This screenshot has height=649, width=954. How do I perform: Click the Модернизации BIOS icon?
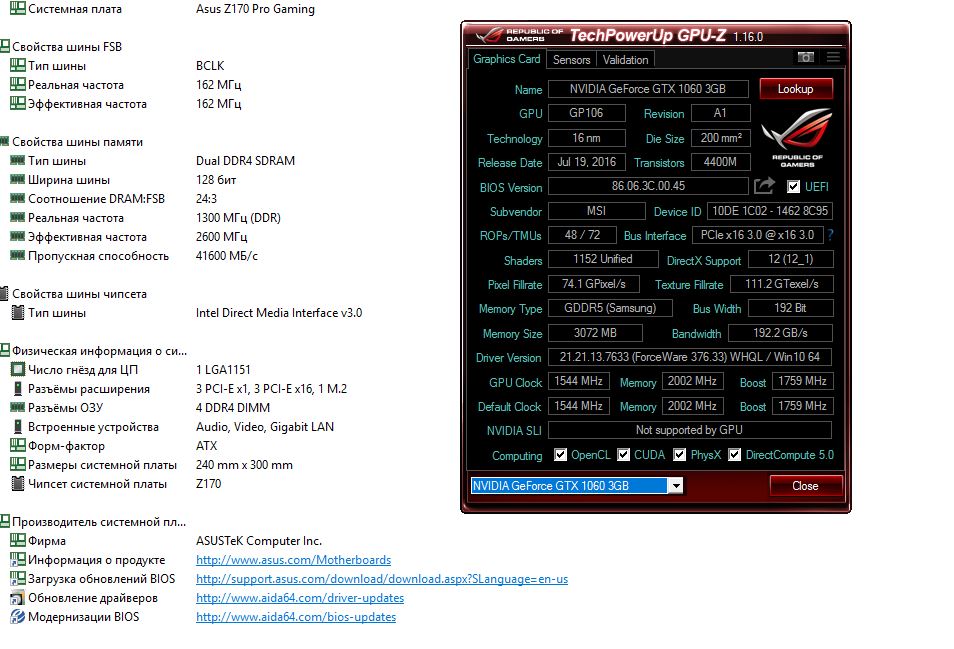[18, 617]
